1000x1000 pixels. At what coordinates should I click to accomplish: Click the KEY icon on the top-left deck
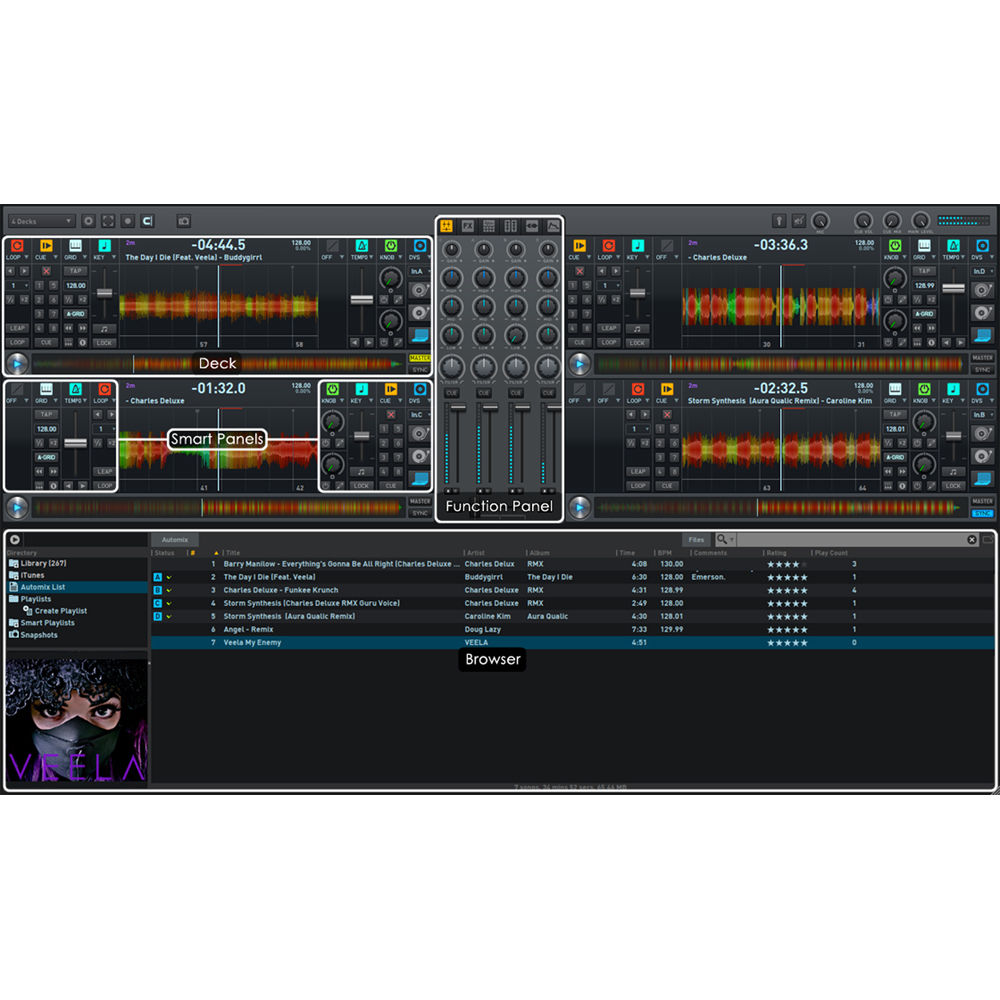104,245
